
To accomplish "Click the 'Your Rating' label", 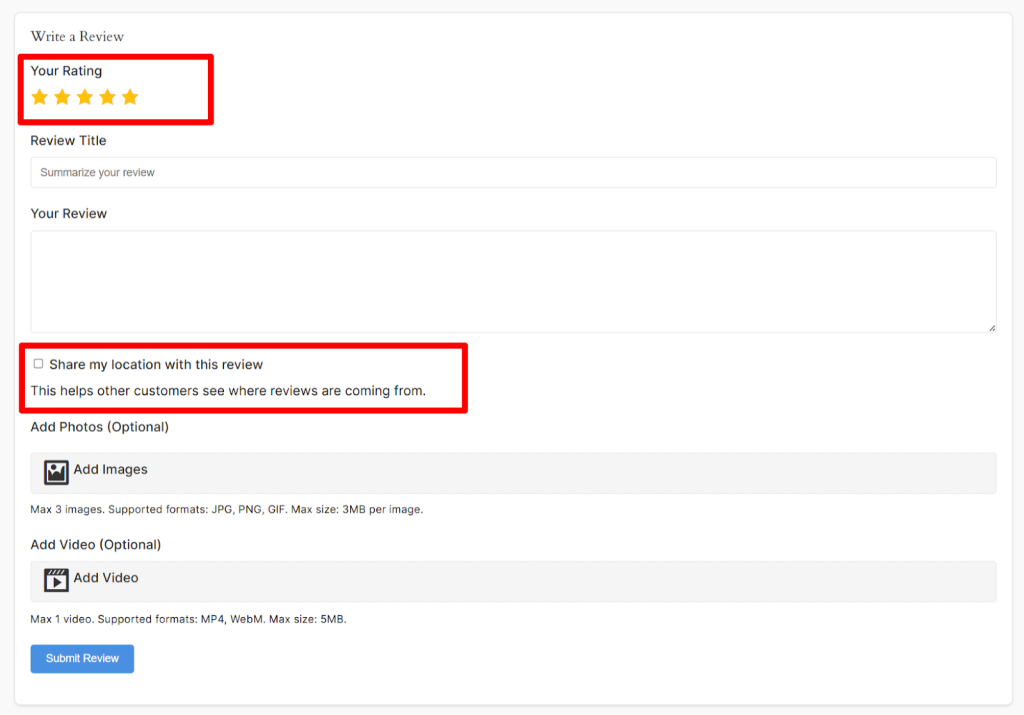I will (66, 71).
